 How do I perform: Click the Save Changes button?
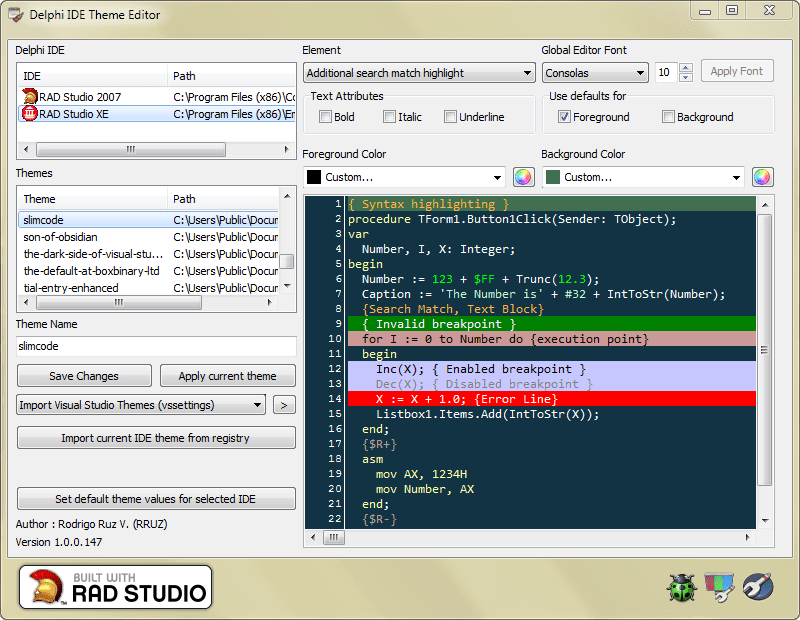(x=84, y=376)
